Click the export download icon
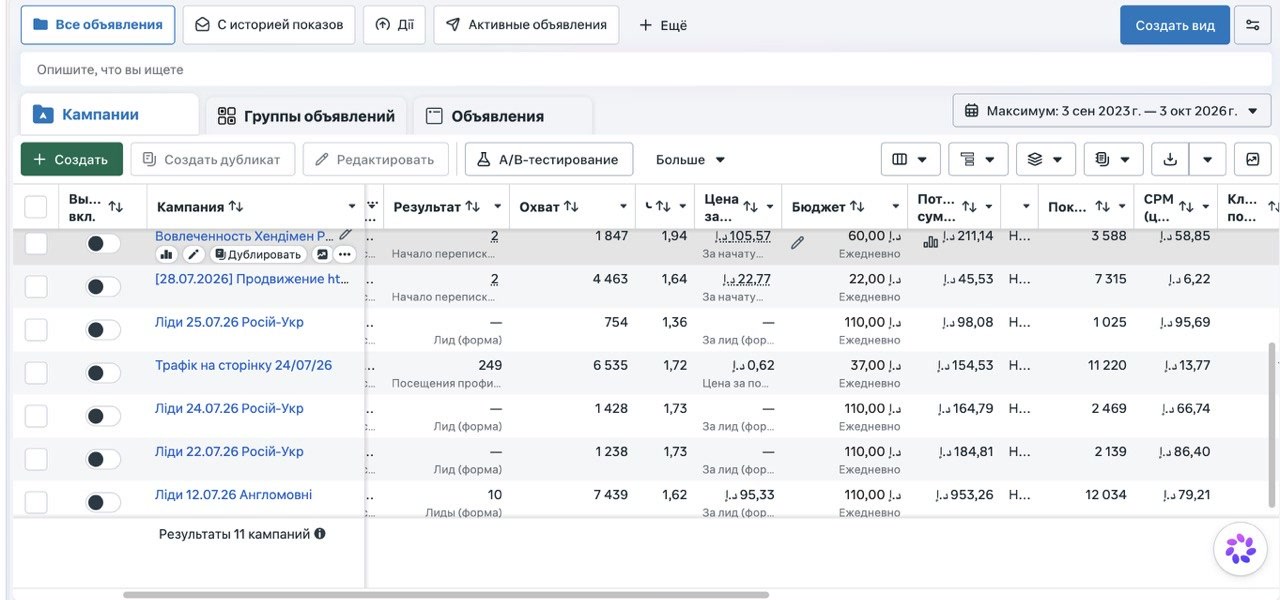Viewport: 1280px width, 600px height. [1171, 159]
